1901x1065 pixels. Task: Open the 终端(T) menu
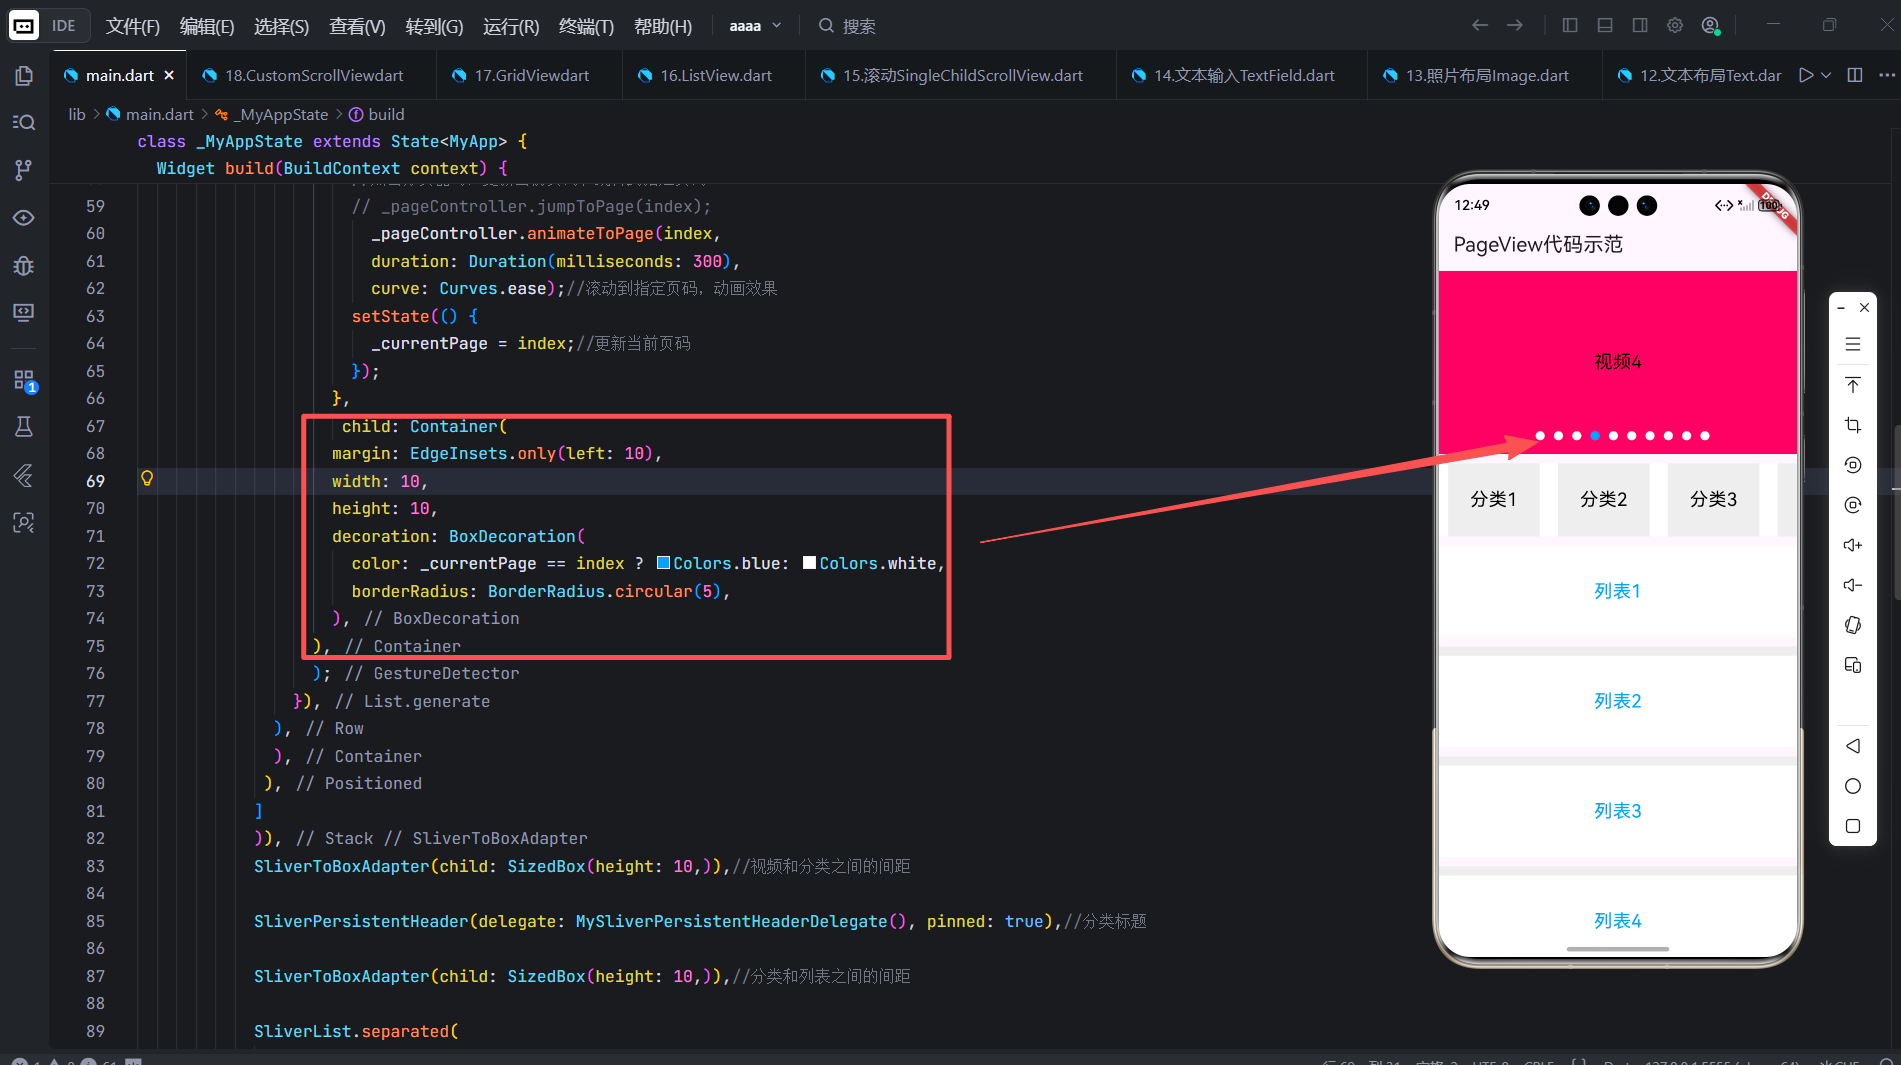[586, 26]
